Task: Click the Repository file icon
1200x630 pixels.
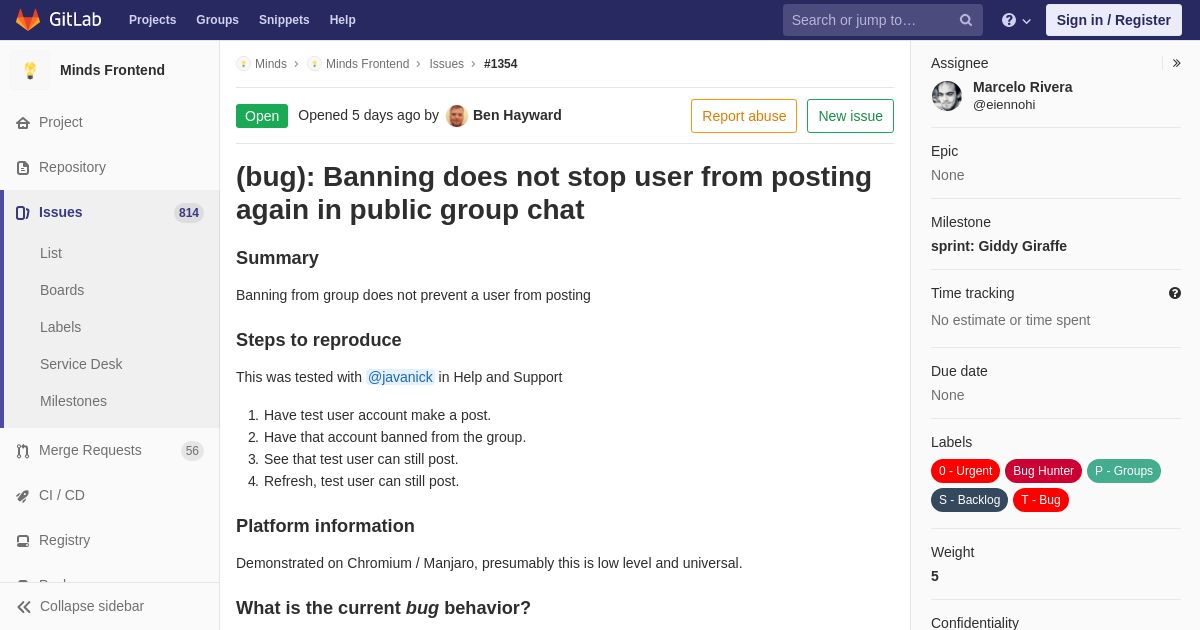Action: coord(23,168)
